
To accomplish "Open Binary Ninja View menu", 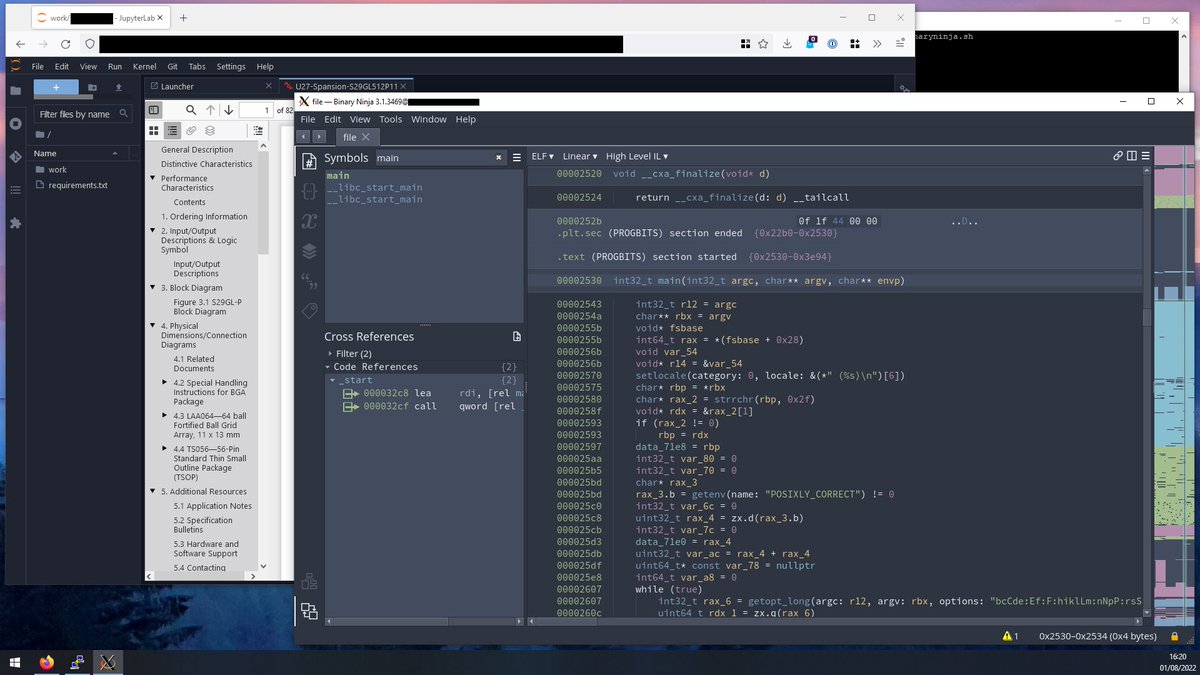I will pos(360,119).
